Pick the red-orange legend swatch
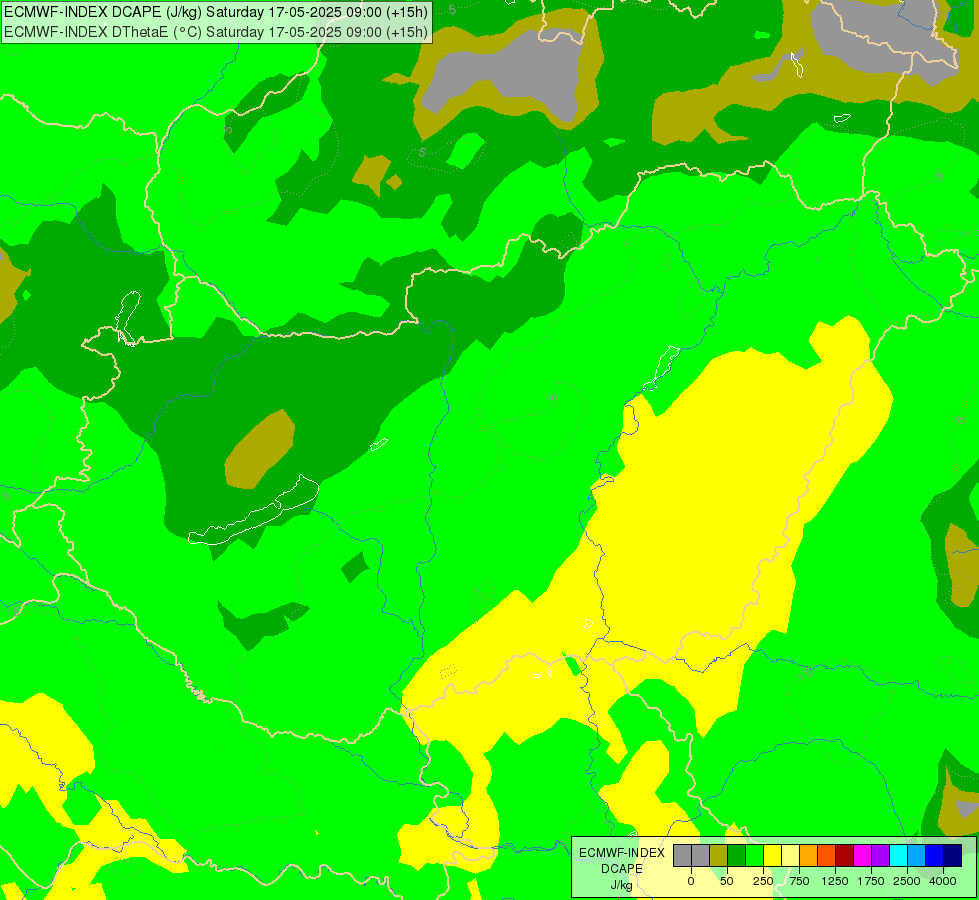979x900 pixels. (827, 856)
